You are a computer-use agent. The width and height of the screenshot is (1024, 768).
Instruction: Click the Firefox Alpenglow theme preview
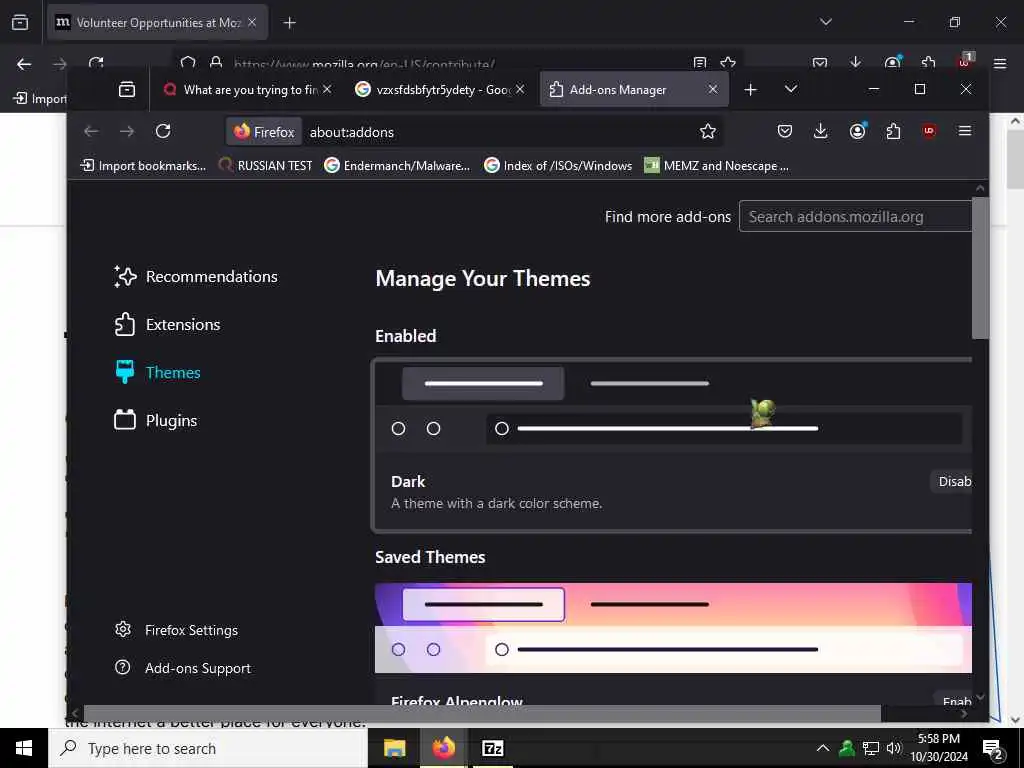(x=673, y=628)
